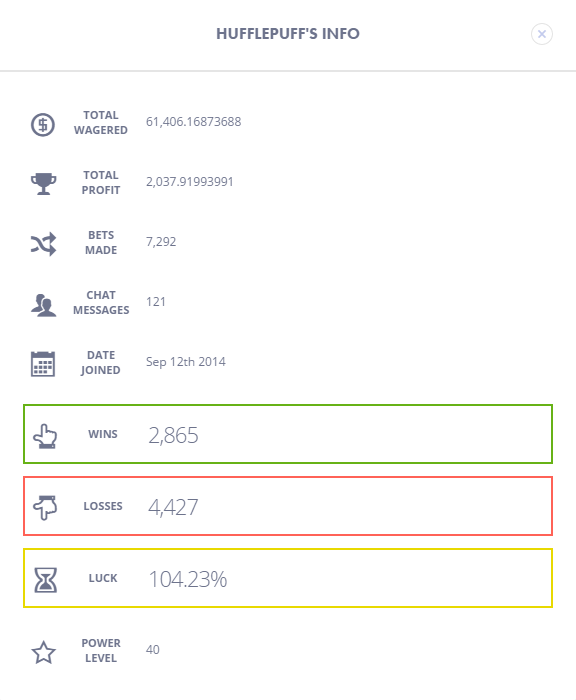Click the people Chat Messages icon
Screen dimensions: 576x700
point(43,305)
